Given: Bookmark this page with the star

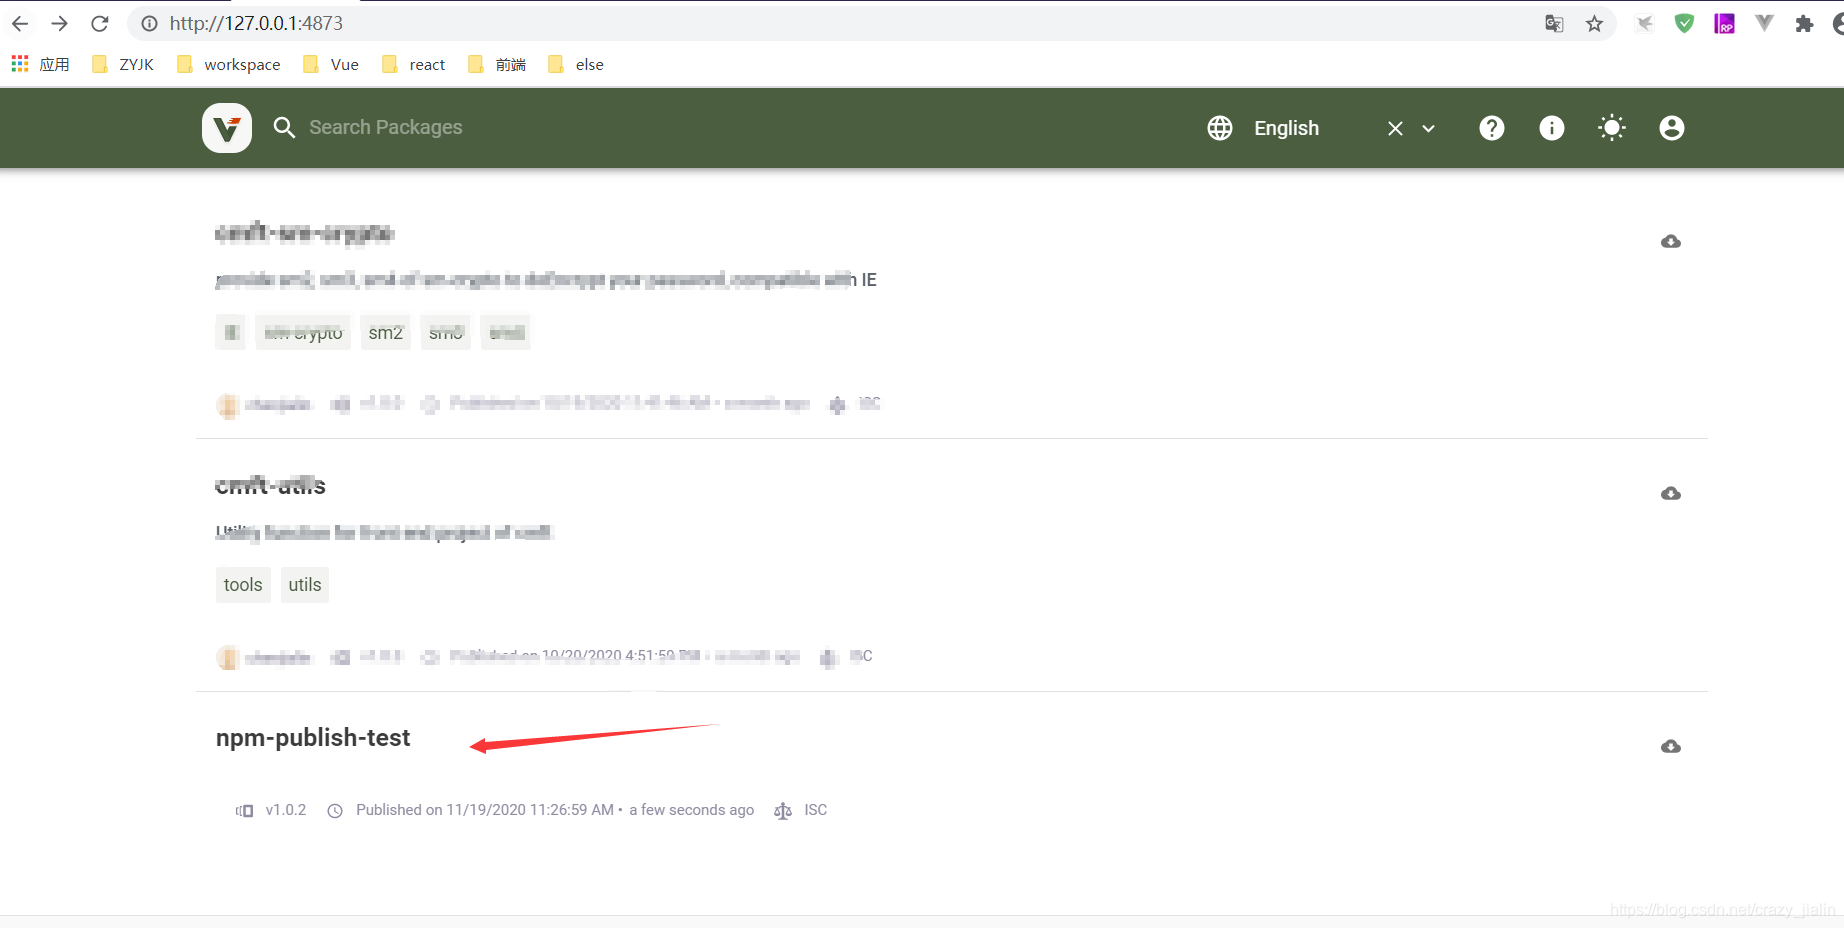Looking at the screenshot, I should pyautogui.click(x=1594, y=23).
